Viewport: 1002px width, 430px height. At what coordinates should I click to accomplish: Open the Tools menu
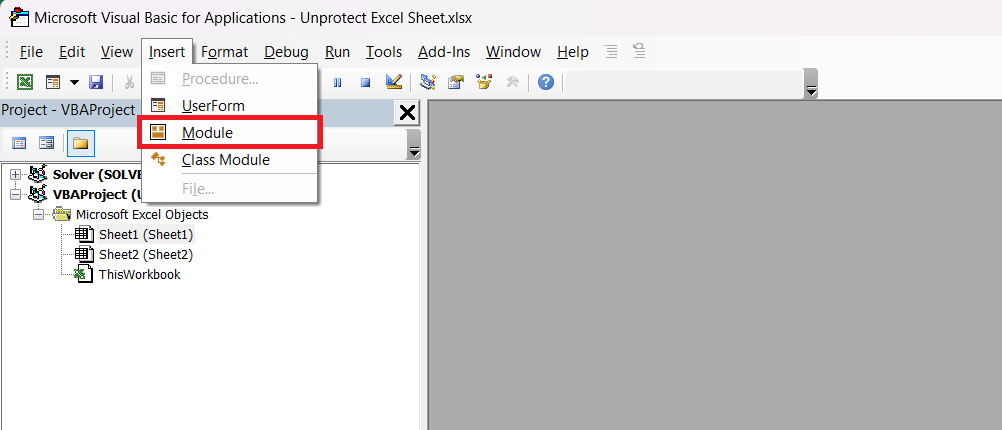point(383,52)
